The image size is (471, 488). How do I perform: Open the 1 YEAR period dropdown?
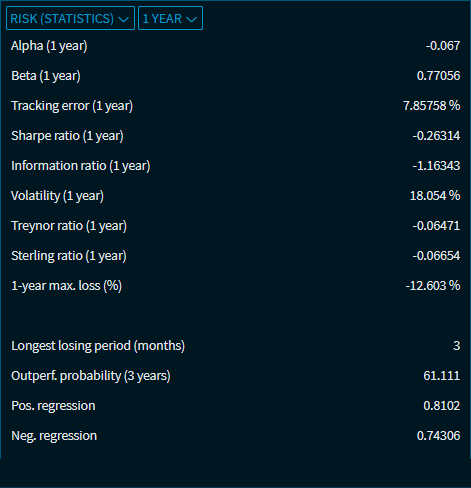click(170, 18)
